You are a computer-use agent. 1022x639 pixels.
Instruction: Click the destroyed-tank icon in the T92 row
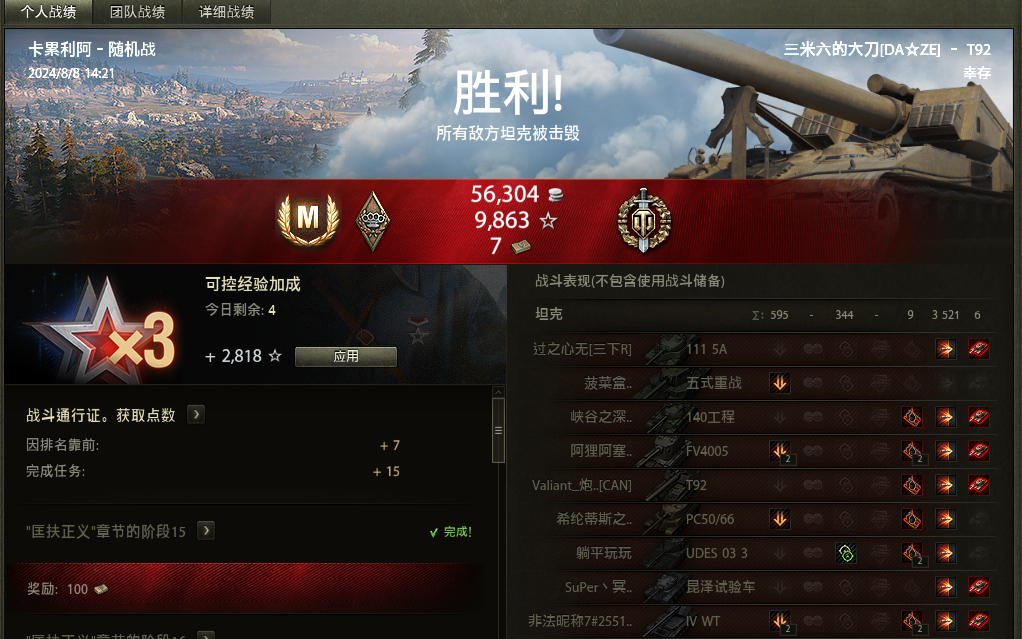(978, 485)
